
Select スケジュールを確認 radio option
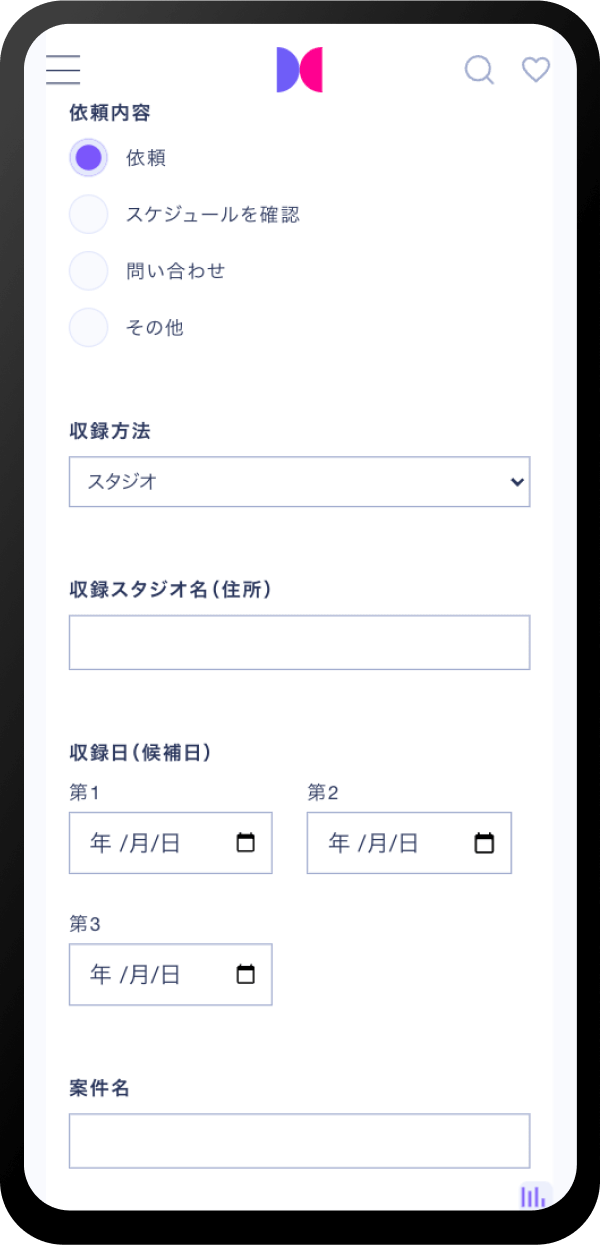click(88, 214)
